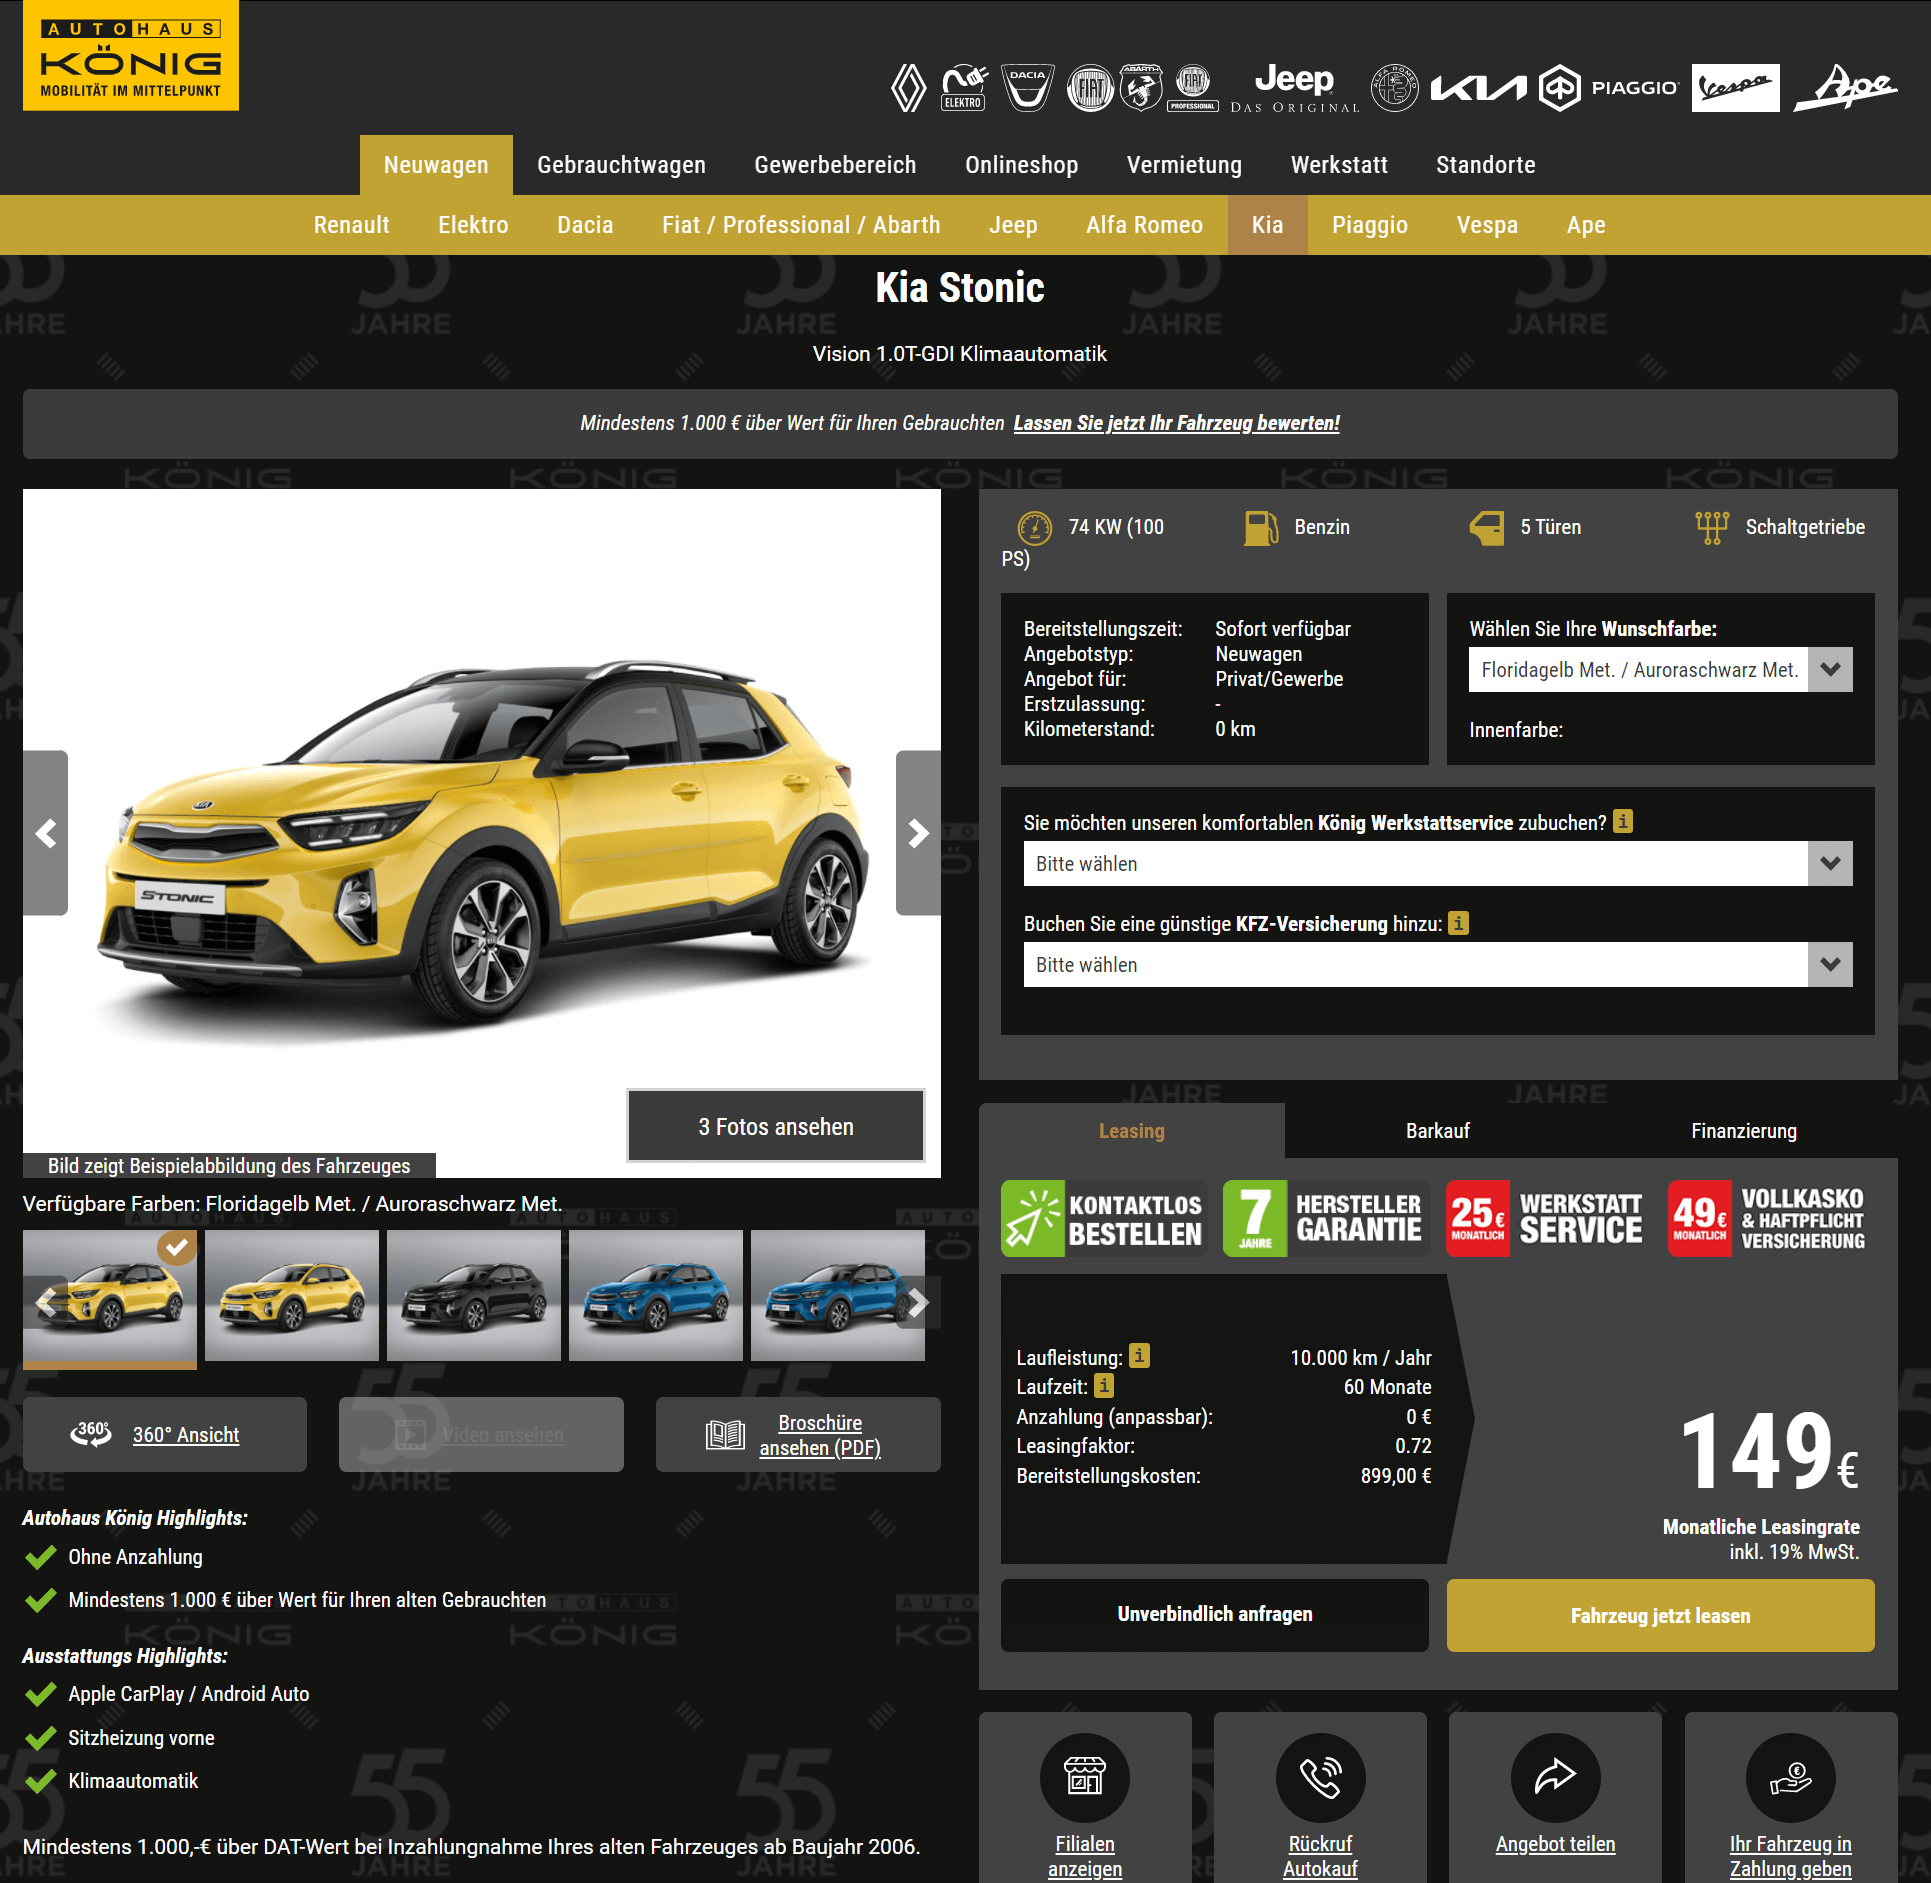The height and width of the screenshot is (1883, 1931).
Task: Click info icon next to Werkstattservice question
Action: 1623,821
